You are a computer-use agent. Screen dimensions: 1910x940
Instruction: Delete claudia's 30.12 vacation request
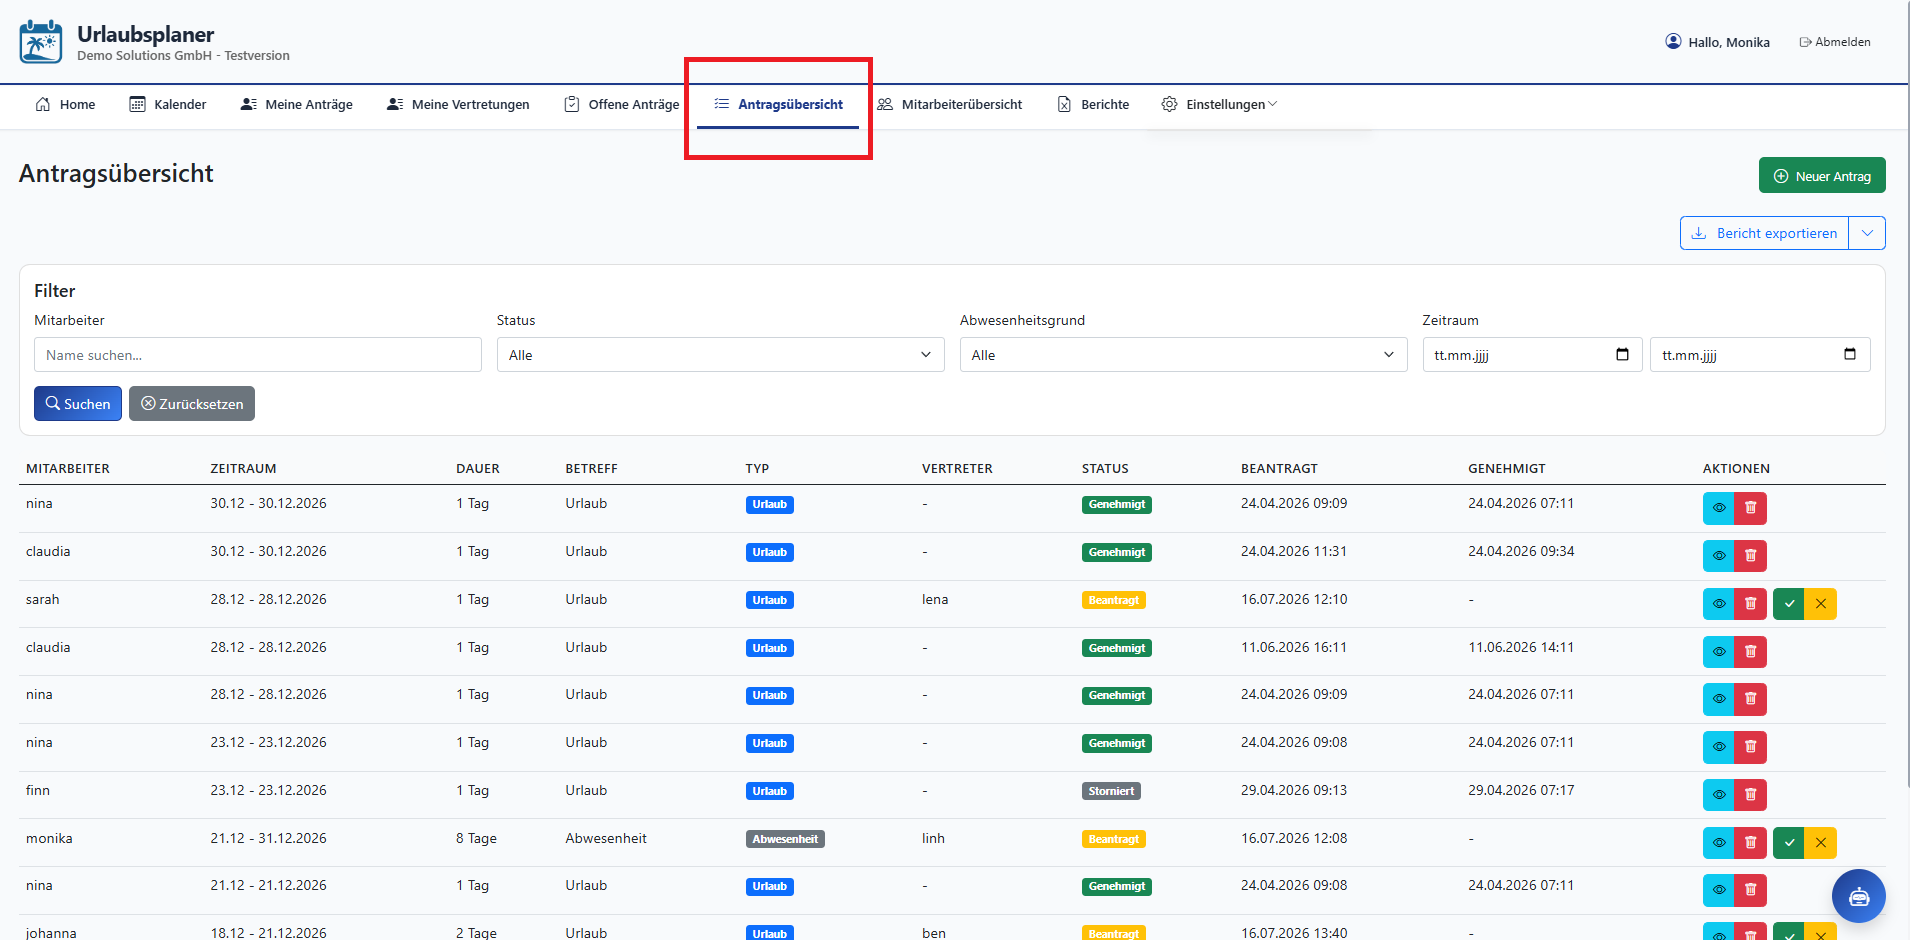[1750, 556]
